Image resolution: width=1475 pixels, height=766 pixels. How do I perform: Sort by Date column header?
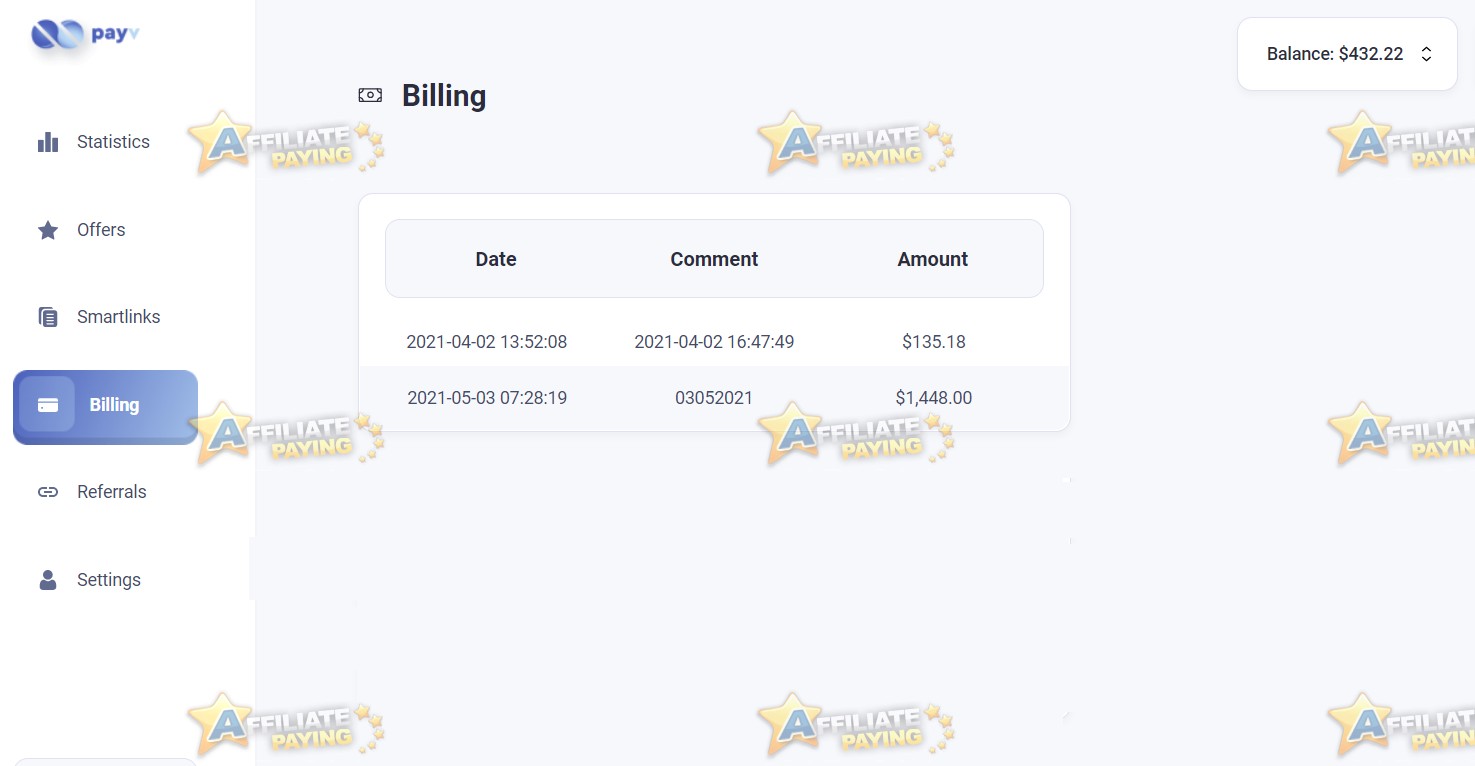(496, 259)
